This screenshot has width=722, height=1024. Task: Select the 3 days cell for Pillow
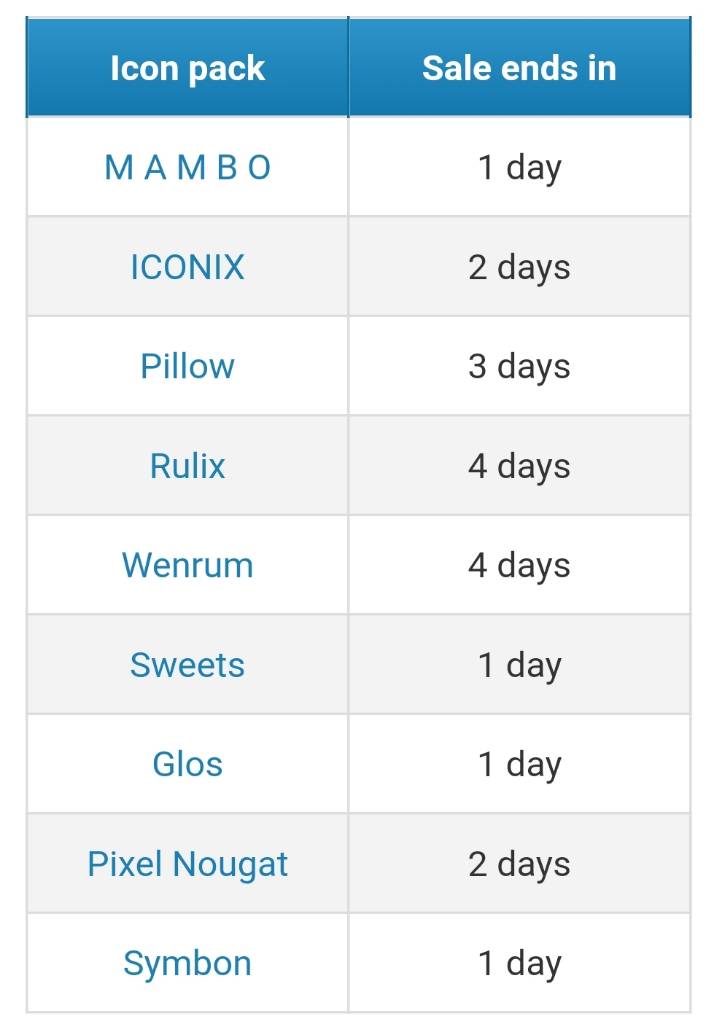[520, 366]
